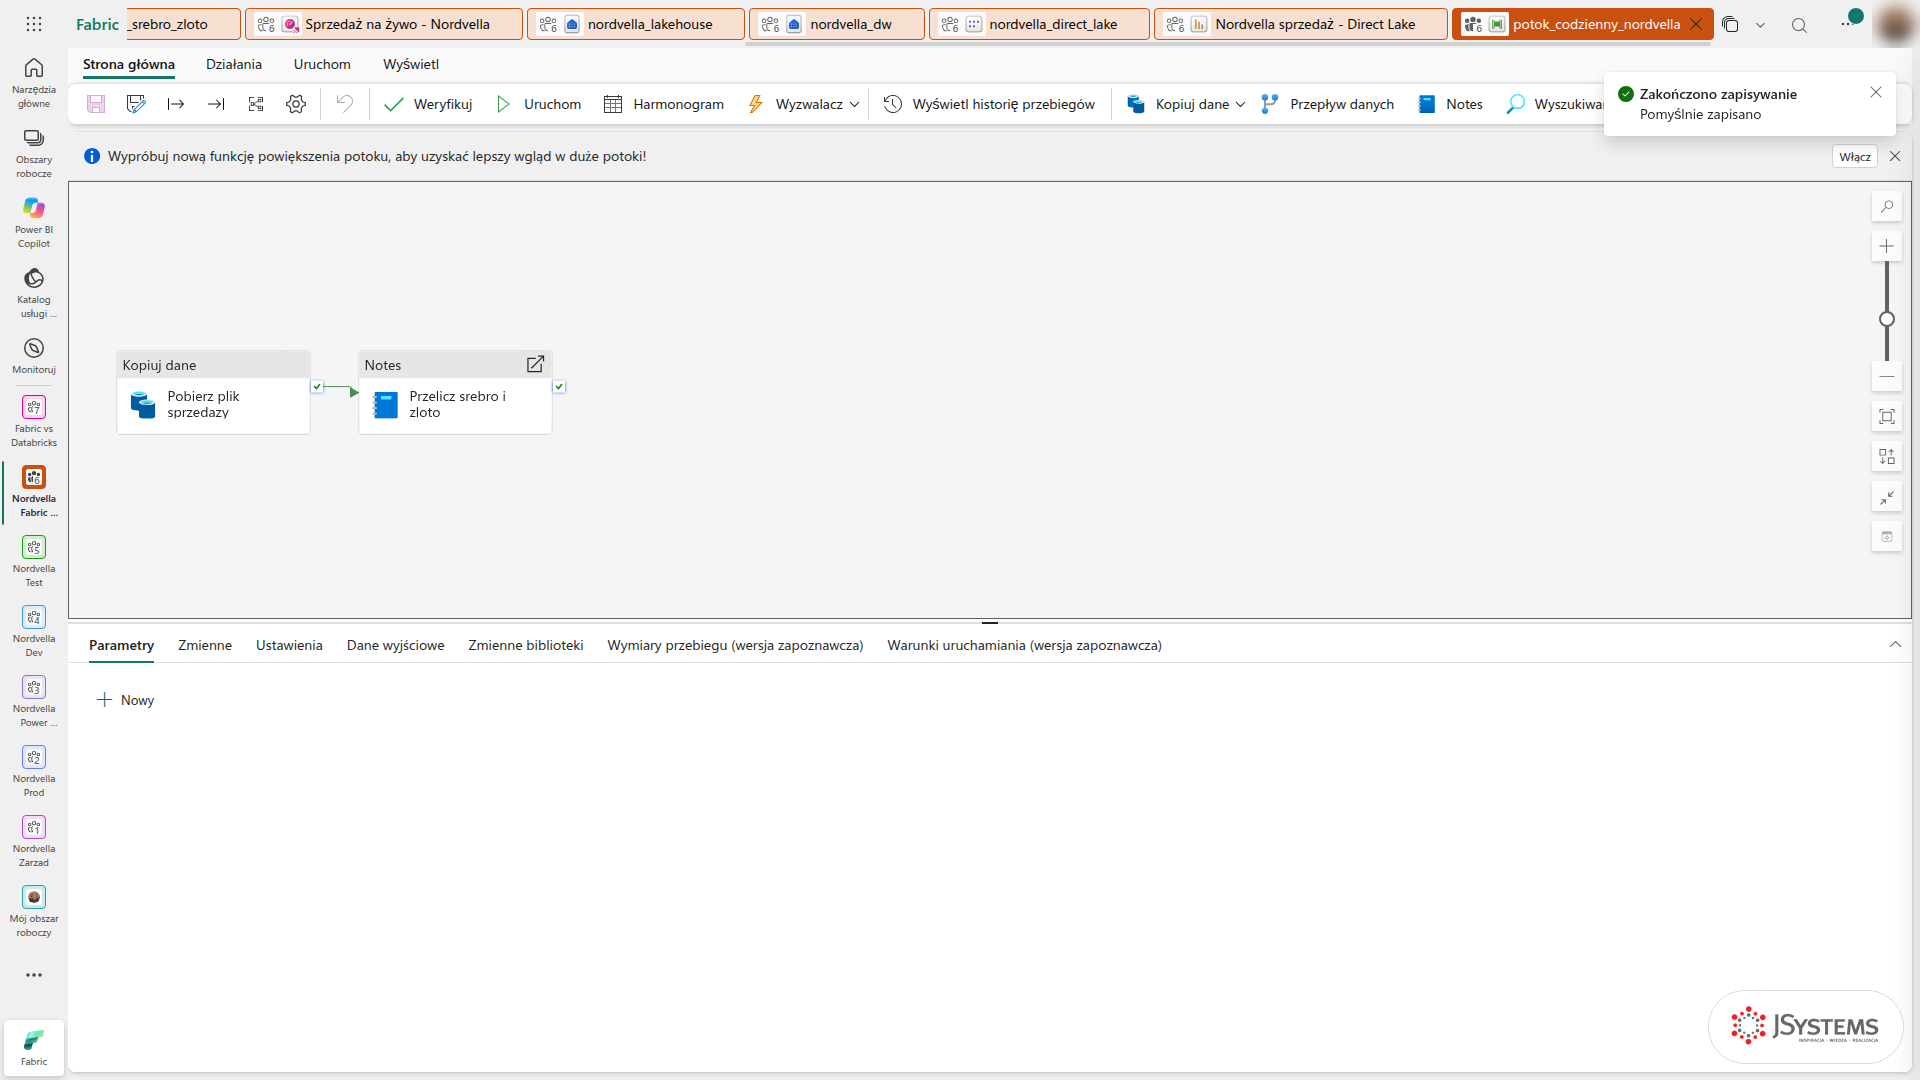Image resolution: width=1920 pixels, height=1080 pixels.
Task: Open notebook via external link icon
Action: pos(535,364)
